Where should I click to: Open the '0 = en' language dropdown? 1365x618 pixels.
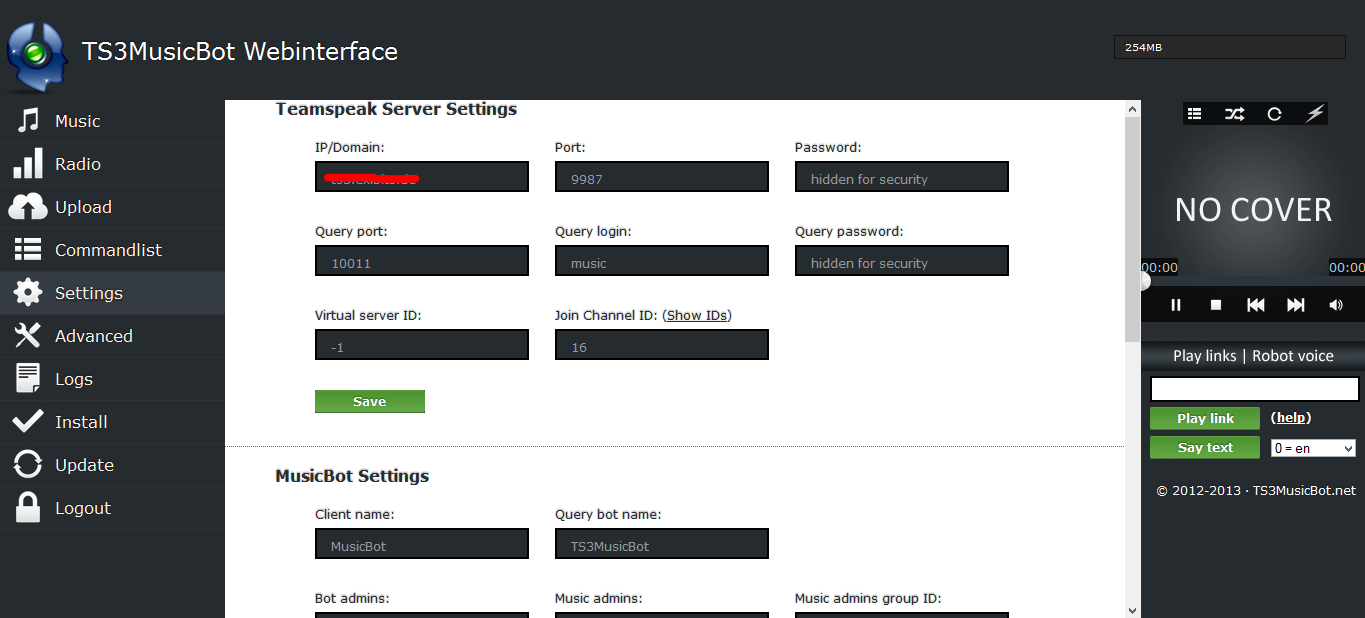(1313, 448)
